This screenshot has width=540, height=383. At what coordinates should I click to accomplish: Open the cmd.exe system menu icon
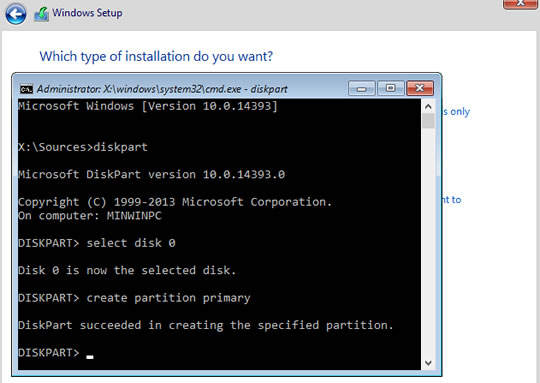pyautogui.click(x=26, y=89)
